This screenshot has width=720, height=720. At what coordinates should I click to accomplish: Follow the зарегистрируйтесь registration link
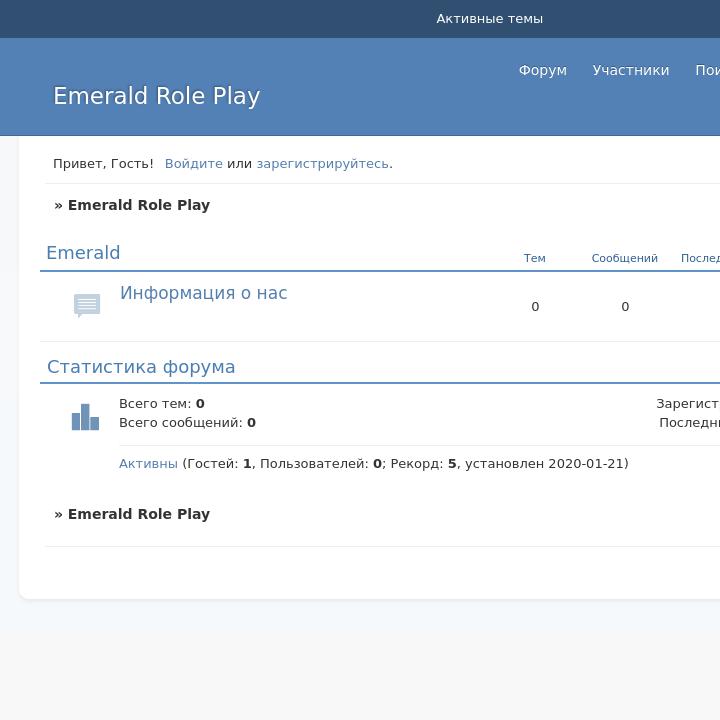coord(322,164)
